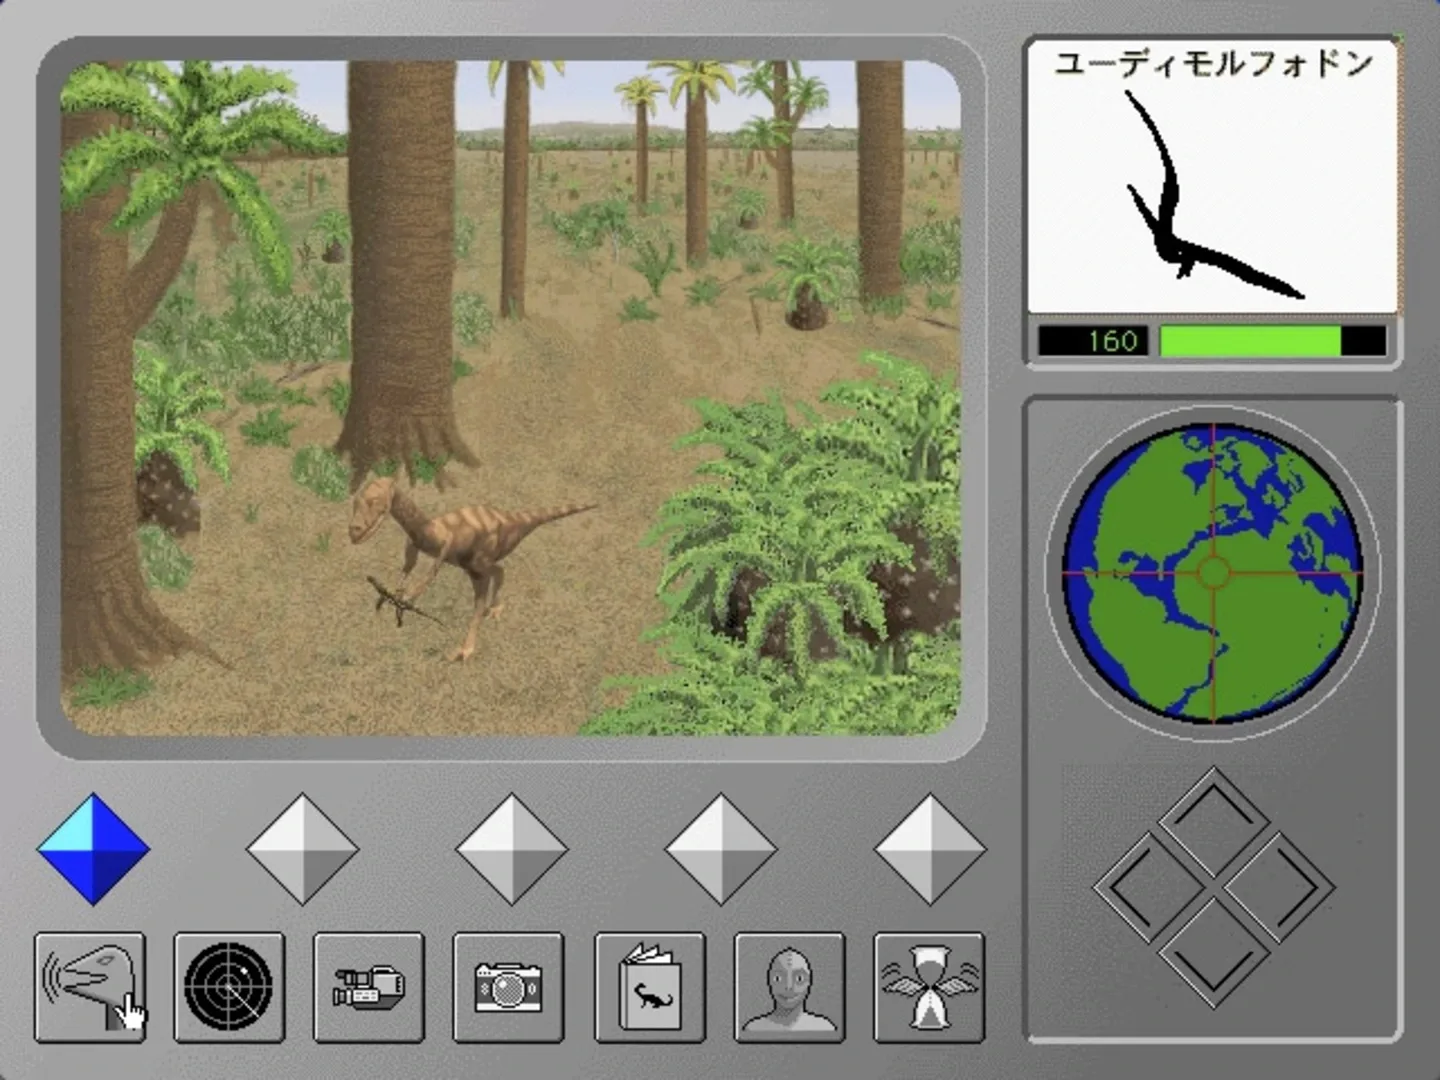Open the dinosaur field guide book

[650, 987]
